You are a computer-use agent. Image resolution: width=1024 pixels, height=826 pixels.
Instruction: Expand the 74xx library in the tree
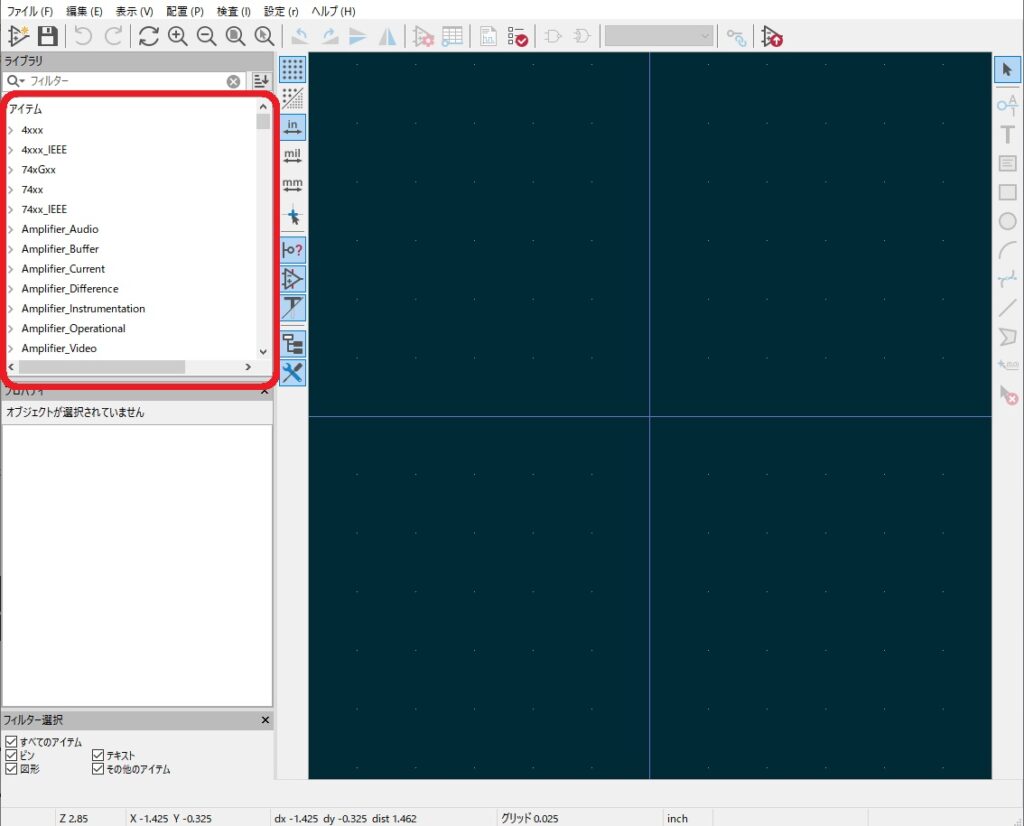[11, 189]
